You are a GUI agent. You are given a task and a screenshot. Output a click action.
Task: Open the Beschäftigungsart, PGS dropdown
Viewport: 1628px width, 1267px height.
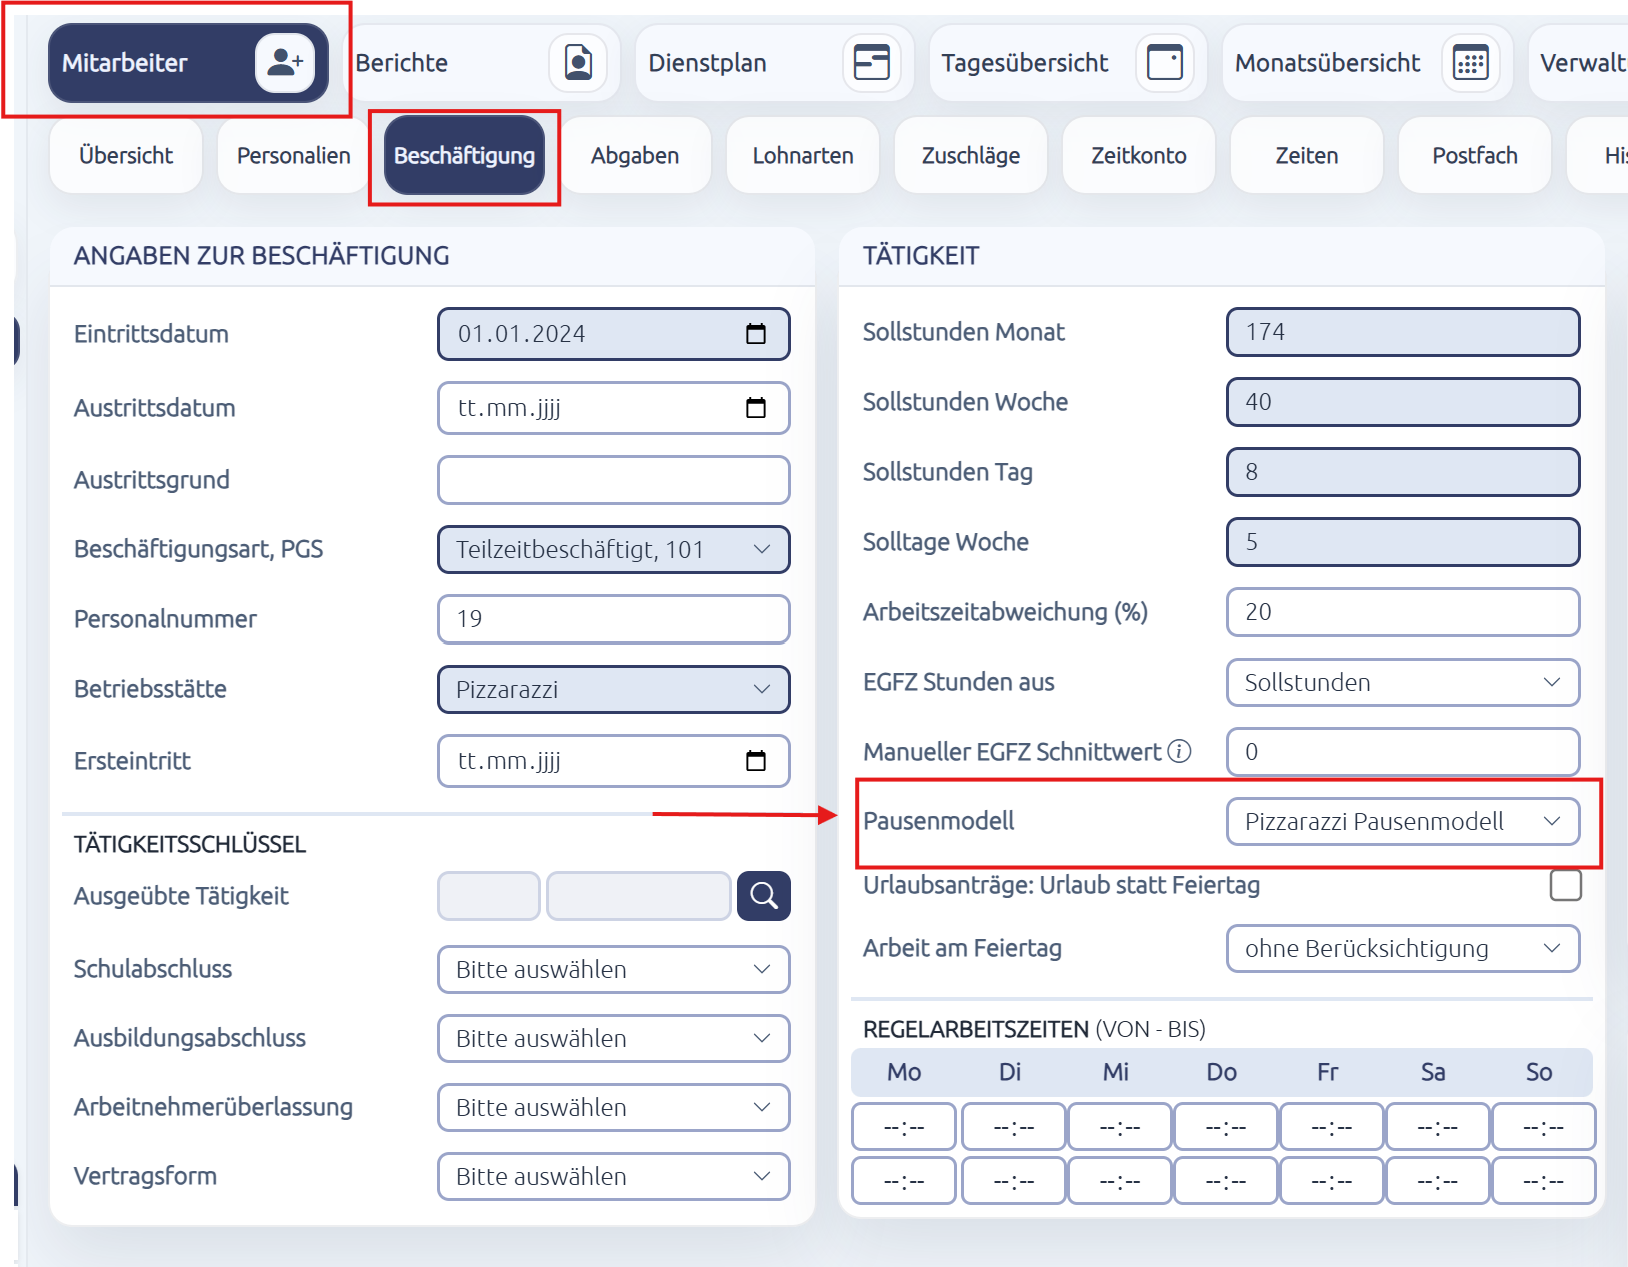click(614, 549)
